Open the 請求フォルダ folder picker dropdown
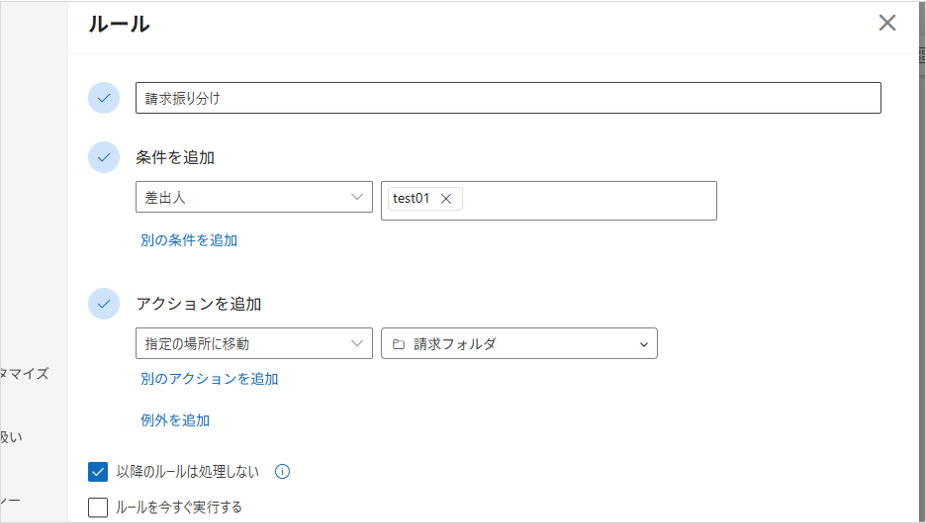Viewport: 926px width, 523px height. [643, 344]
